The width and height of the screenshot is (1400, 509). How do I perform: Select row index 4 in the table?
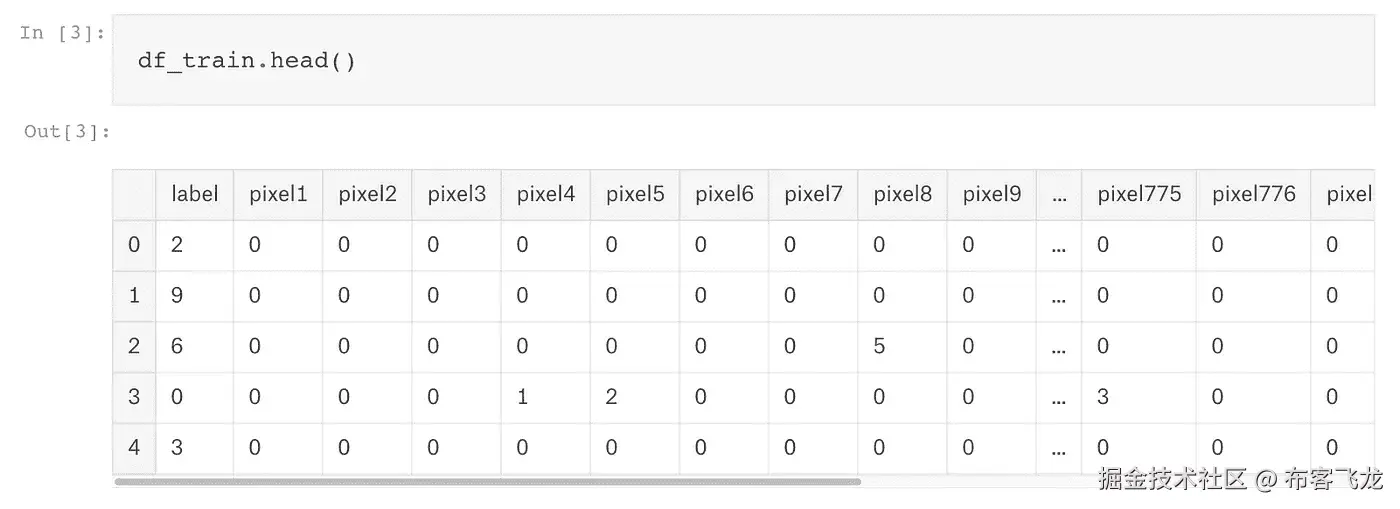[134, 447]
